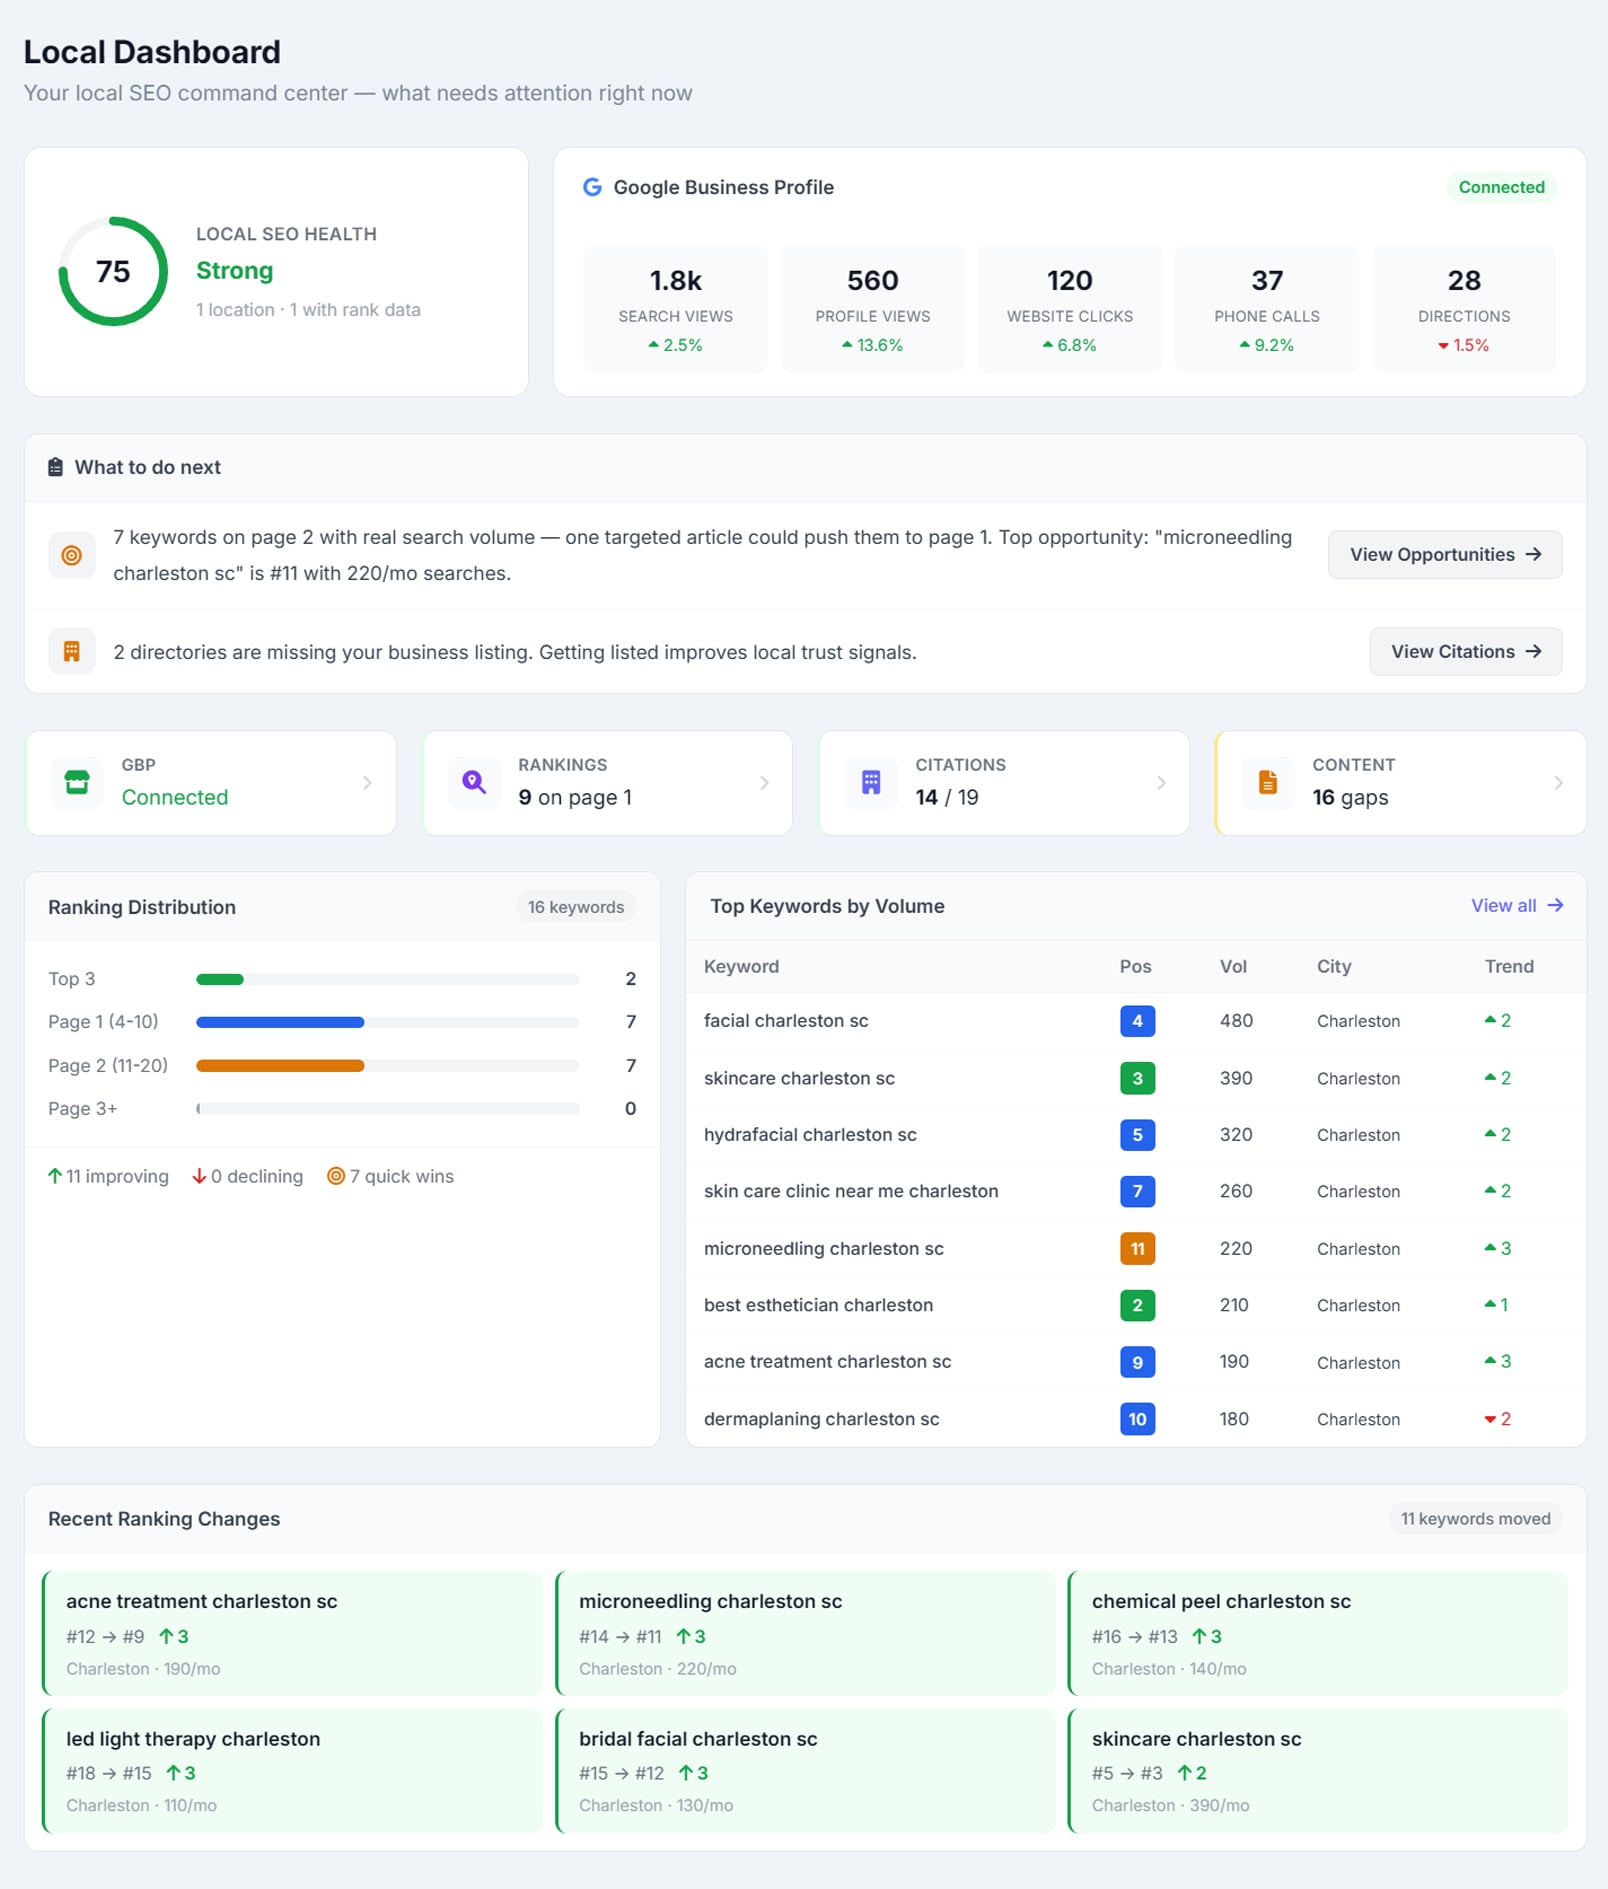Click the orange document Content icon
The image size is (1608, 1889).
click(1268, 782)
